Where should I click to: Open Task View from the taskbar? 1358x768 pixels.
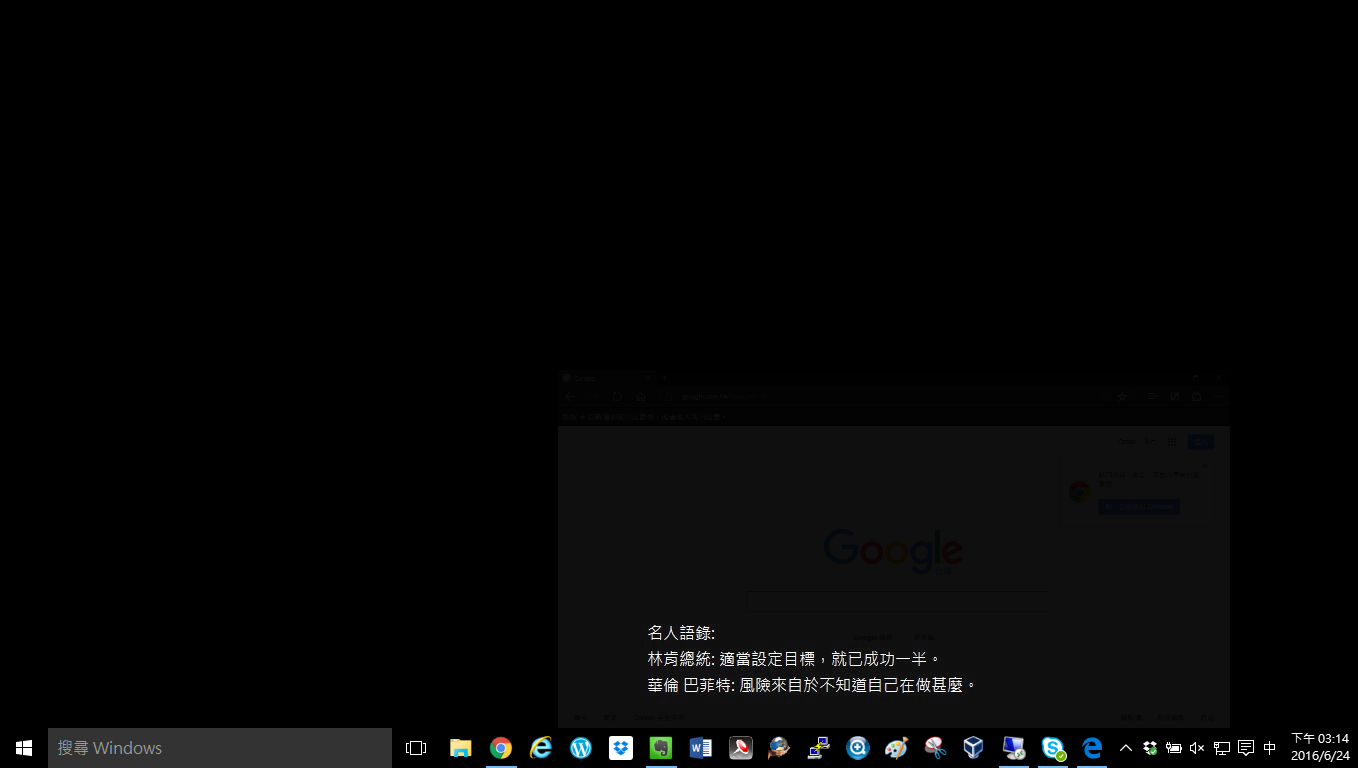click(x=416, y=748)
